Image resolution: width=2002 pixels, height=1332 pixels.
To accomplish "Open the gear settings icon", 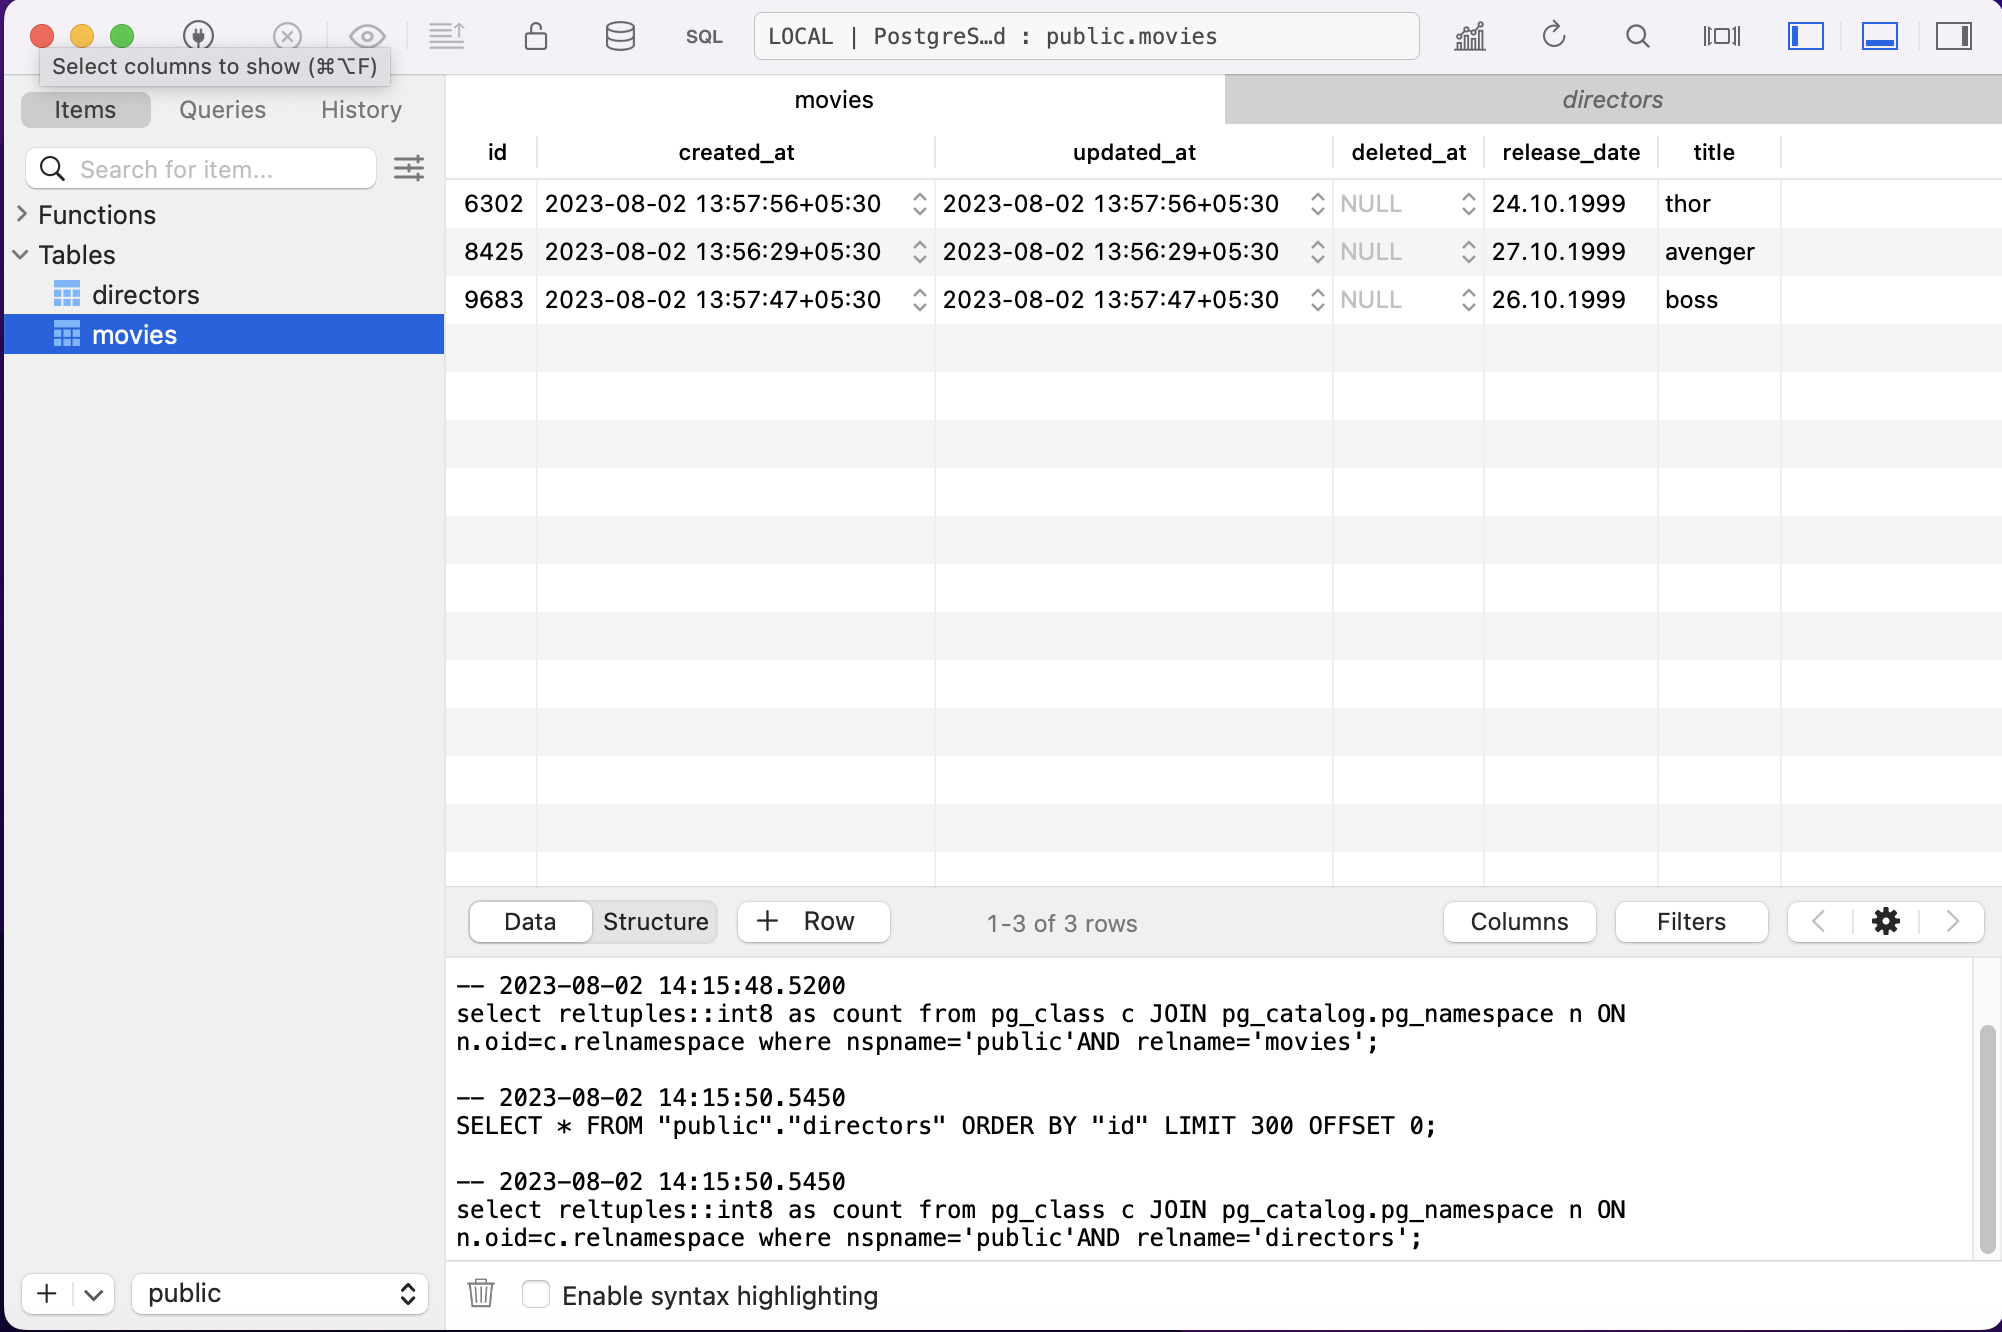I will point(1885,921).
